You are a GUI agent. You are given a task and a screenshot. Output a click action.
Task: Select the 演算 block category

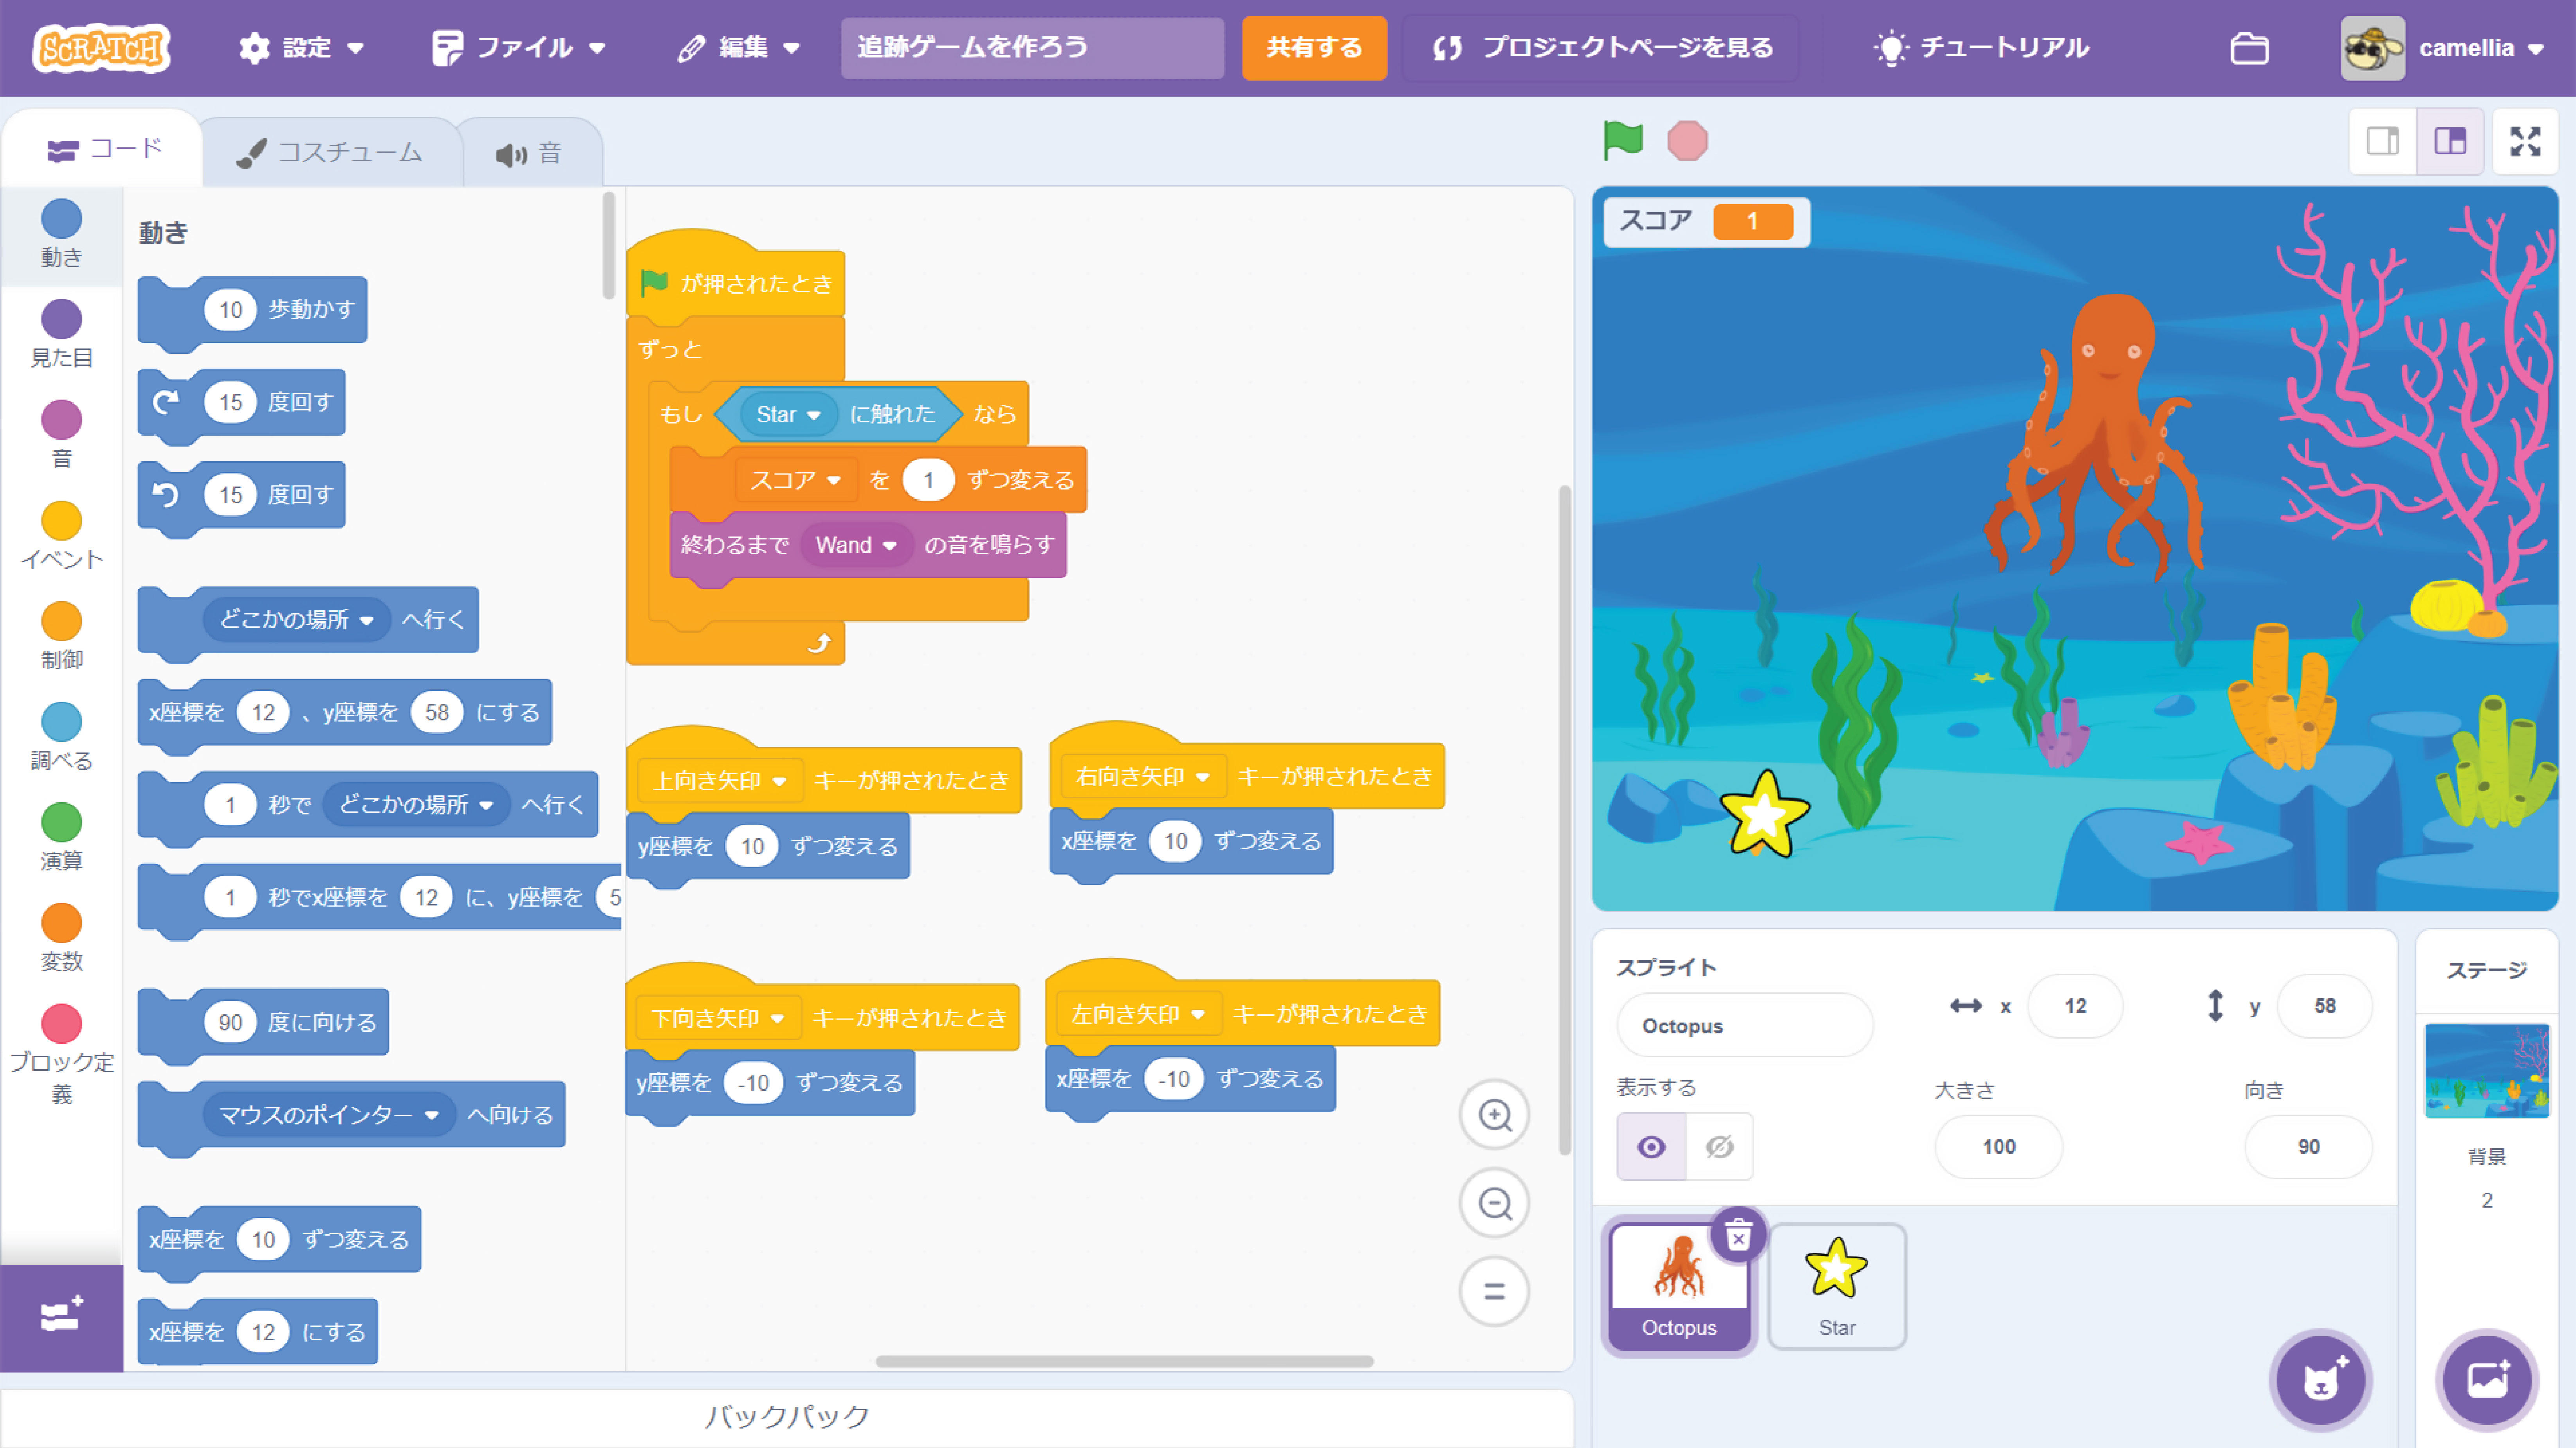tap(61, 838)
